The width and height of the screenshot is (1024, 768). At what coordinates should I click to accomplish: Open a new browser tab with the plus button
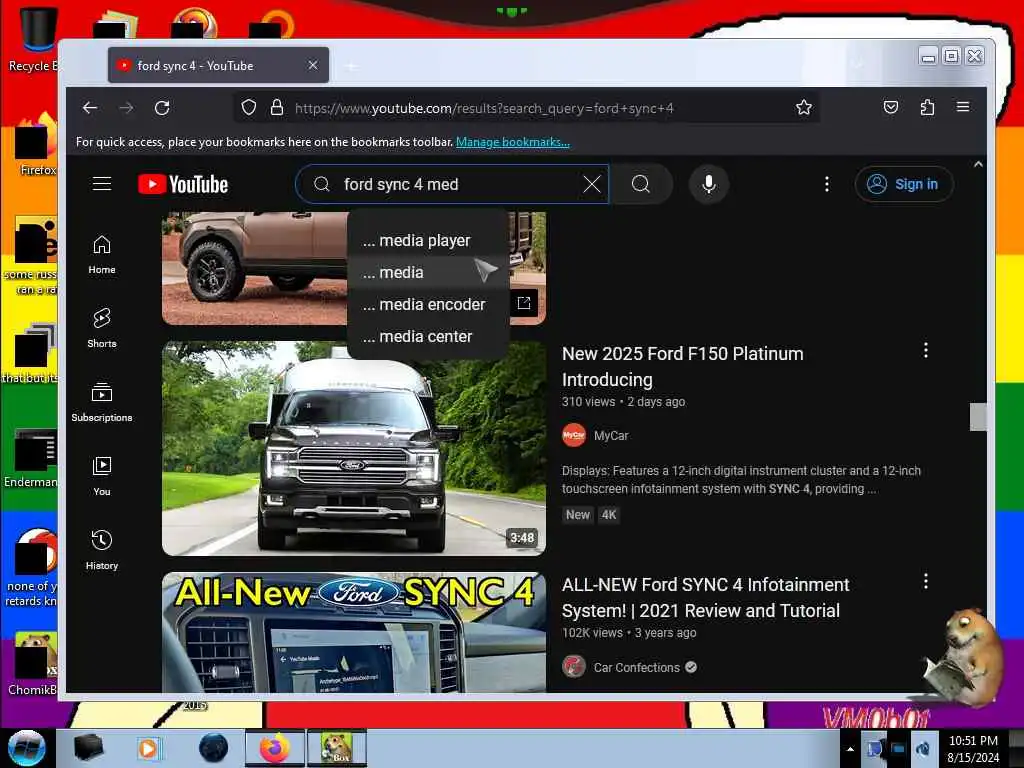pos(351,66)
